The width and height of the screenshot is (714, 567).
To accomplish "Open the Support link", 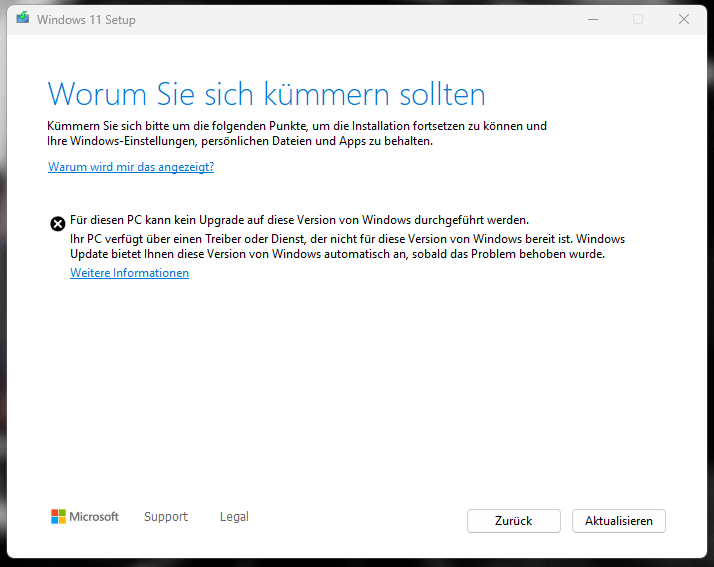I will click(x=166, y=516).
